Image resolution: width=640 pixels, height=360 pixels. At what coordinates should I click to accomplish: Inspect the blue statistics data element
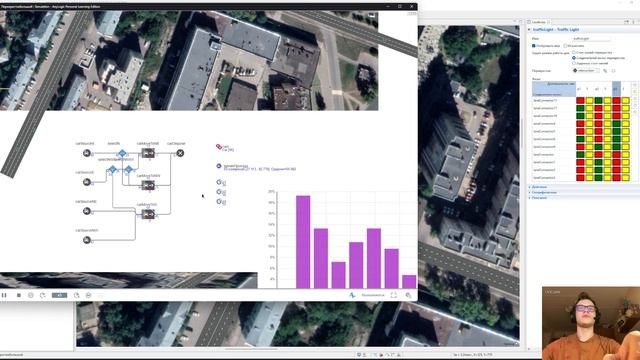(219, 166)
